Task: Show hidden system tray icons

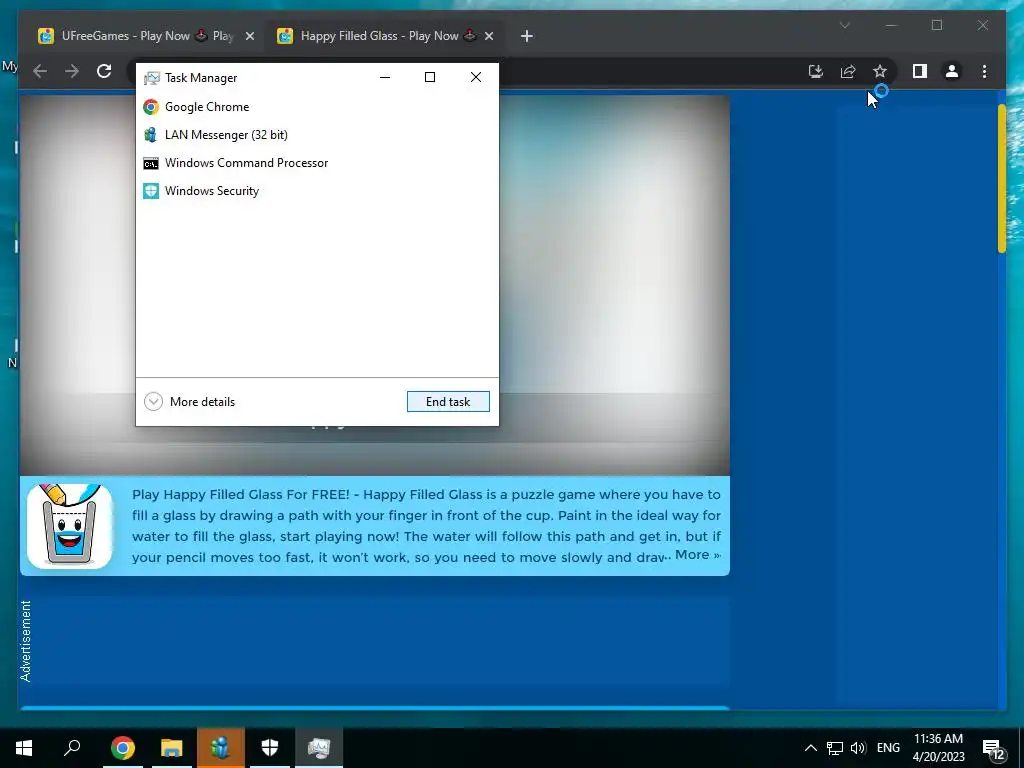Action: [x=810, y=748]
